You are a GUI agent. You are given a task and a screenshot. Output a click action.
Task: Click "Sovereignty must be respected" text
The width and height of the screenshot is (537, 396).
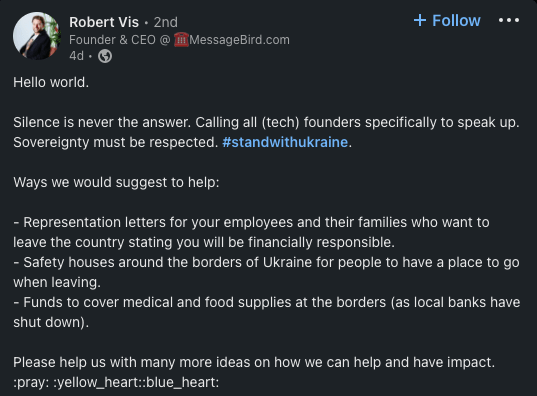click(115, 142)
